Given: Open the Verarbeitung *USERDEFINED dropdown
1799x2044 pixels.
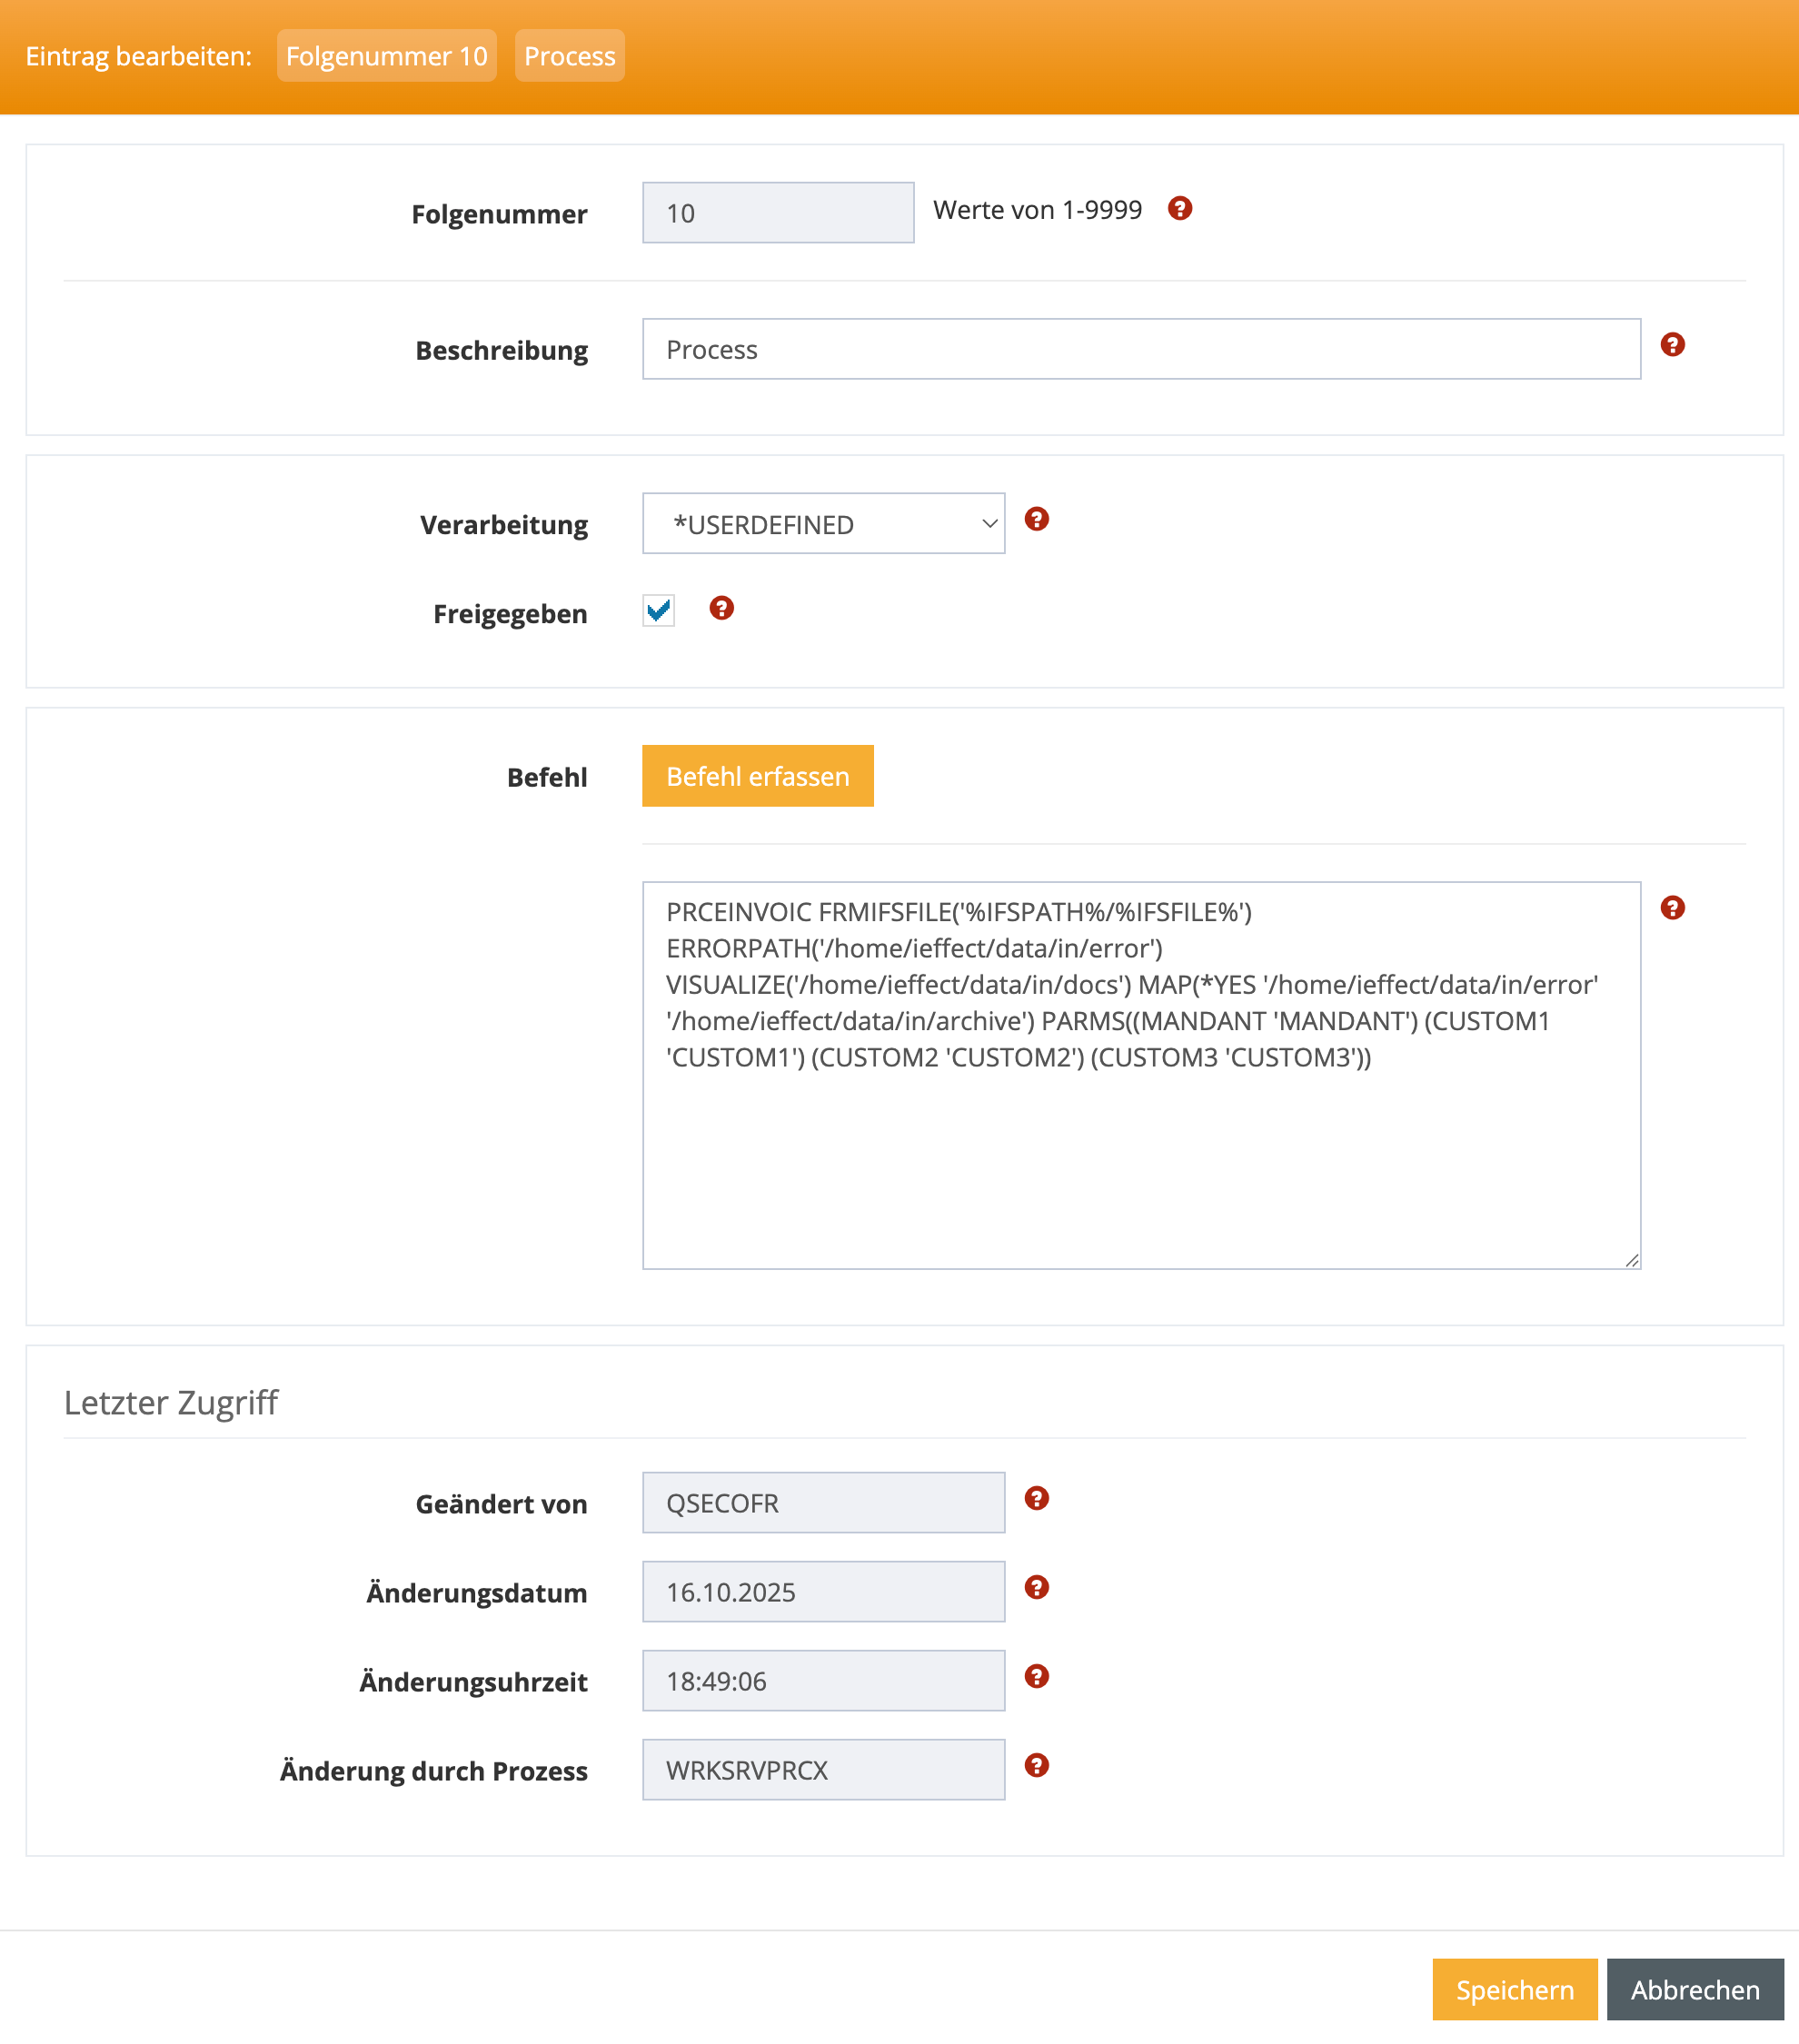Looking at the screenshot, I should click(823, 523).
